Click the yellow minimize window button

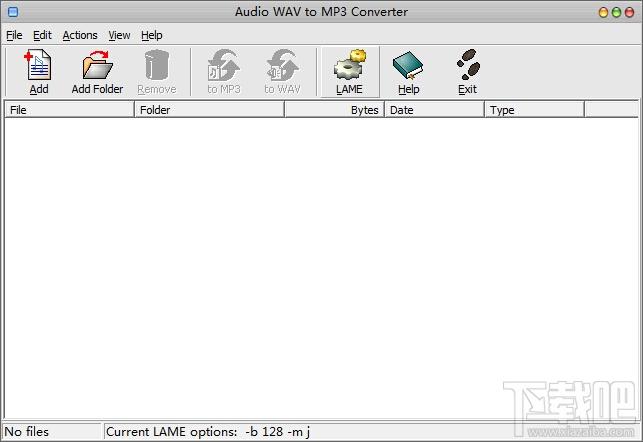click(x=603, y=12)
